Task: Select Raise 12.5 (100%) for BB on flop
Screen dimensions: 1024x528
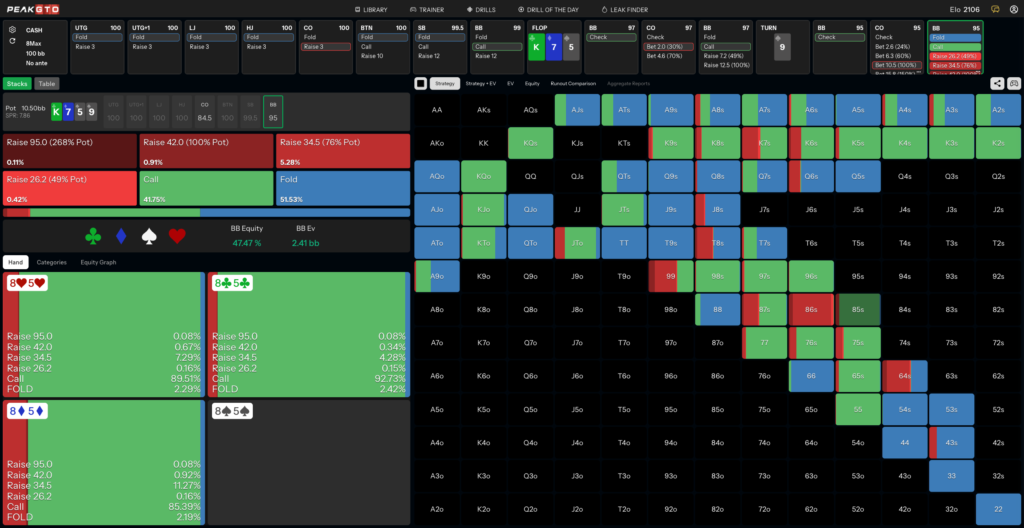Action: (x=725, y=65)
